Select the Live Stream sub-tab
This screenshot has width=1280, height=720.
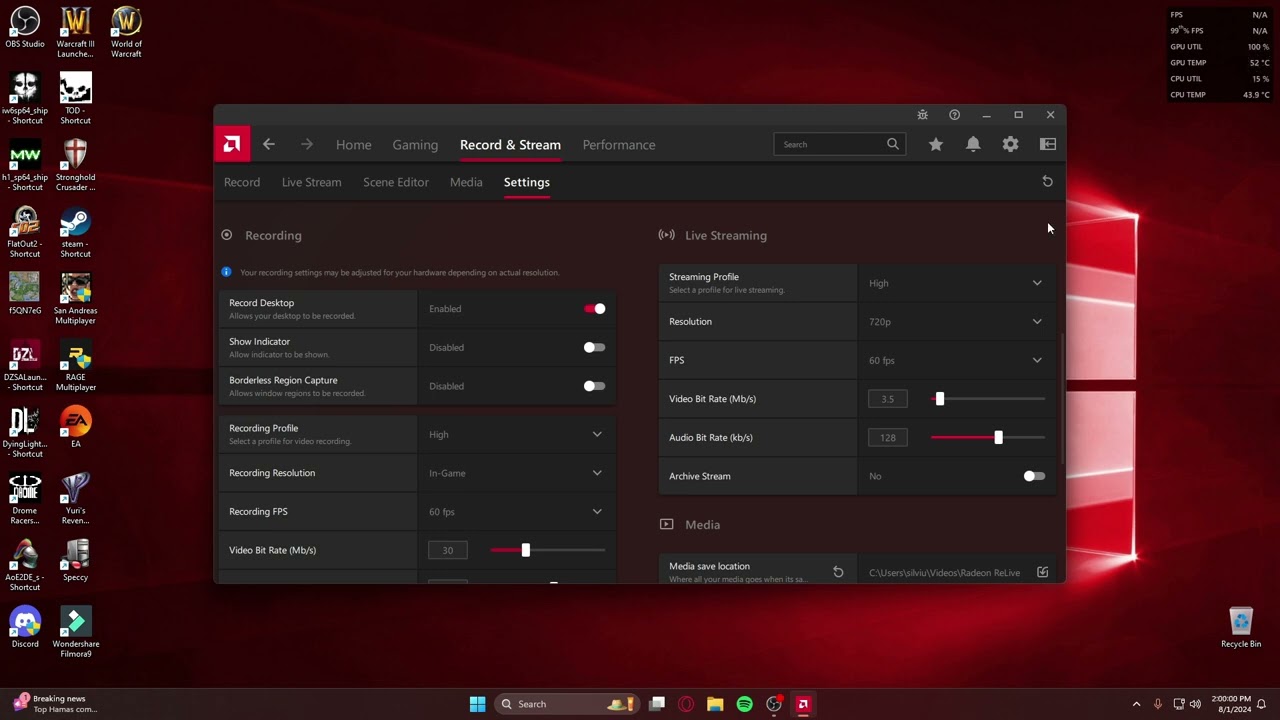311,182
